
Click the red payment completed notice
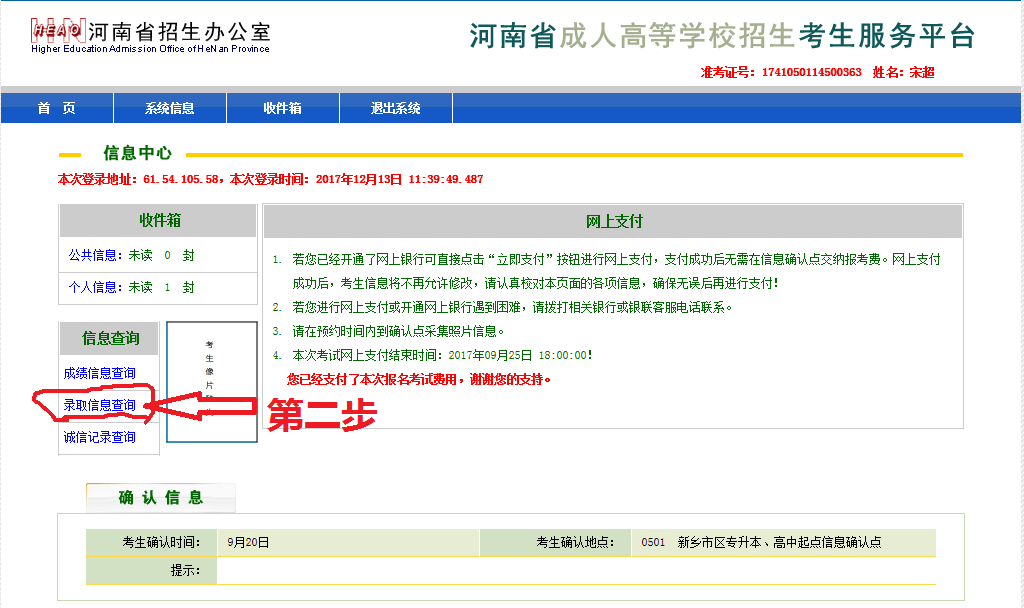tap(419, 380)
